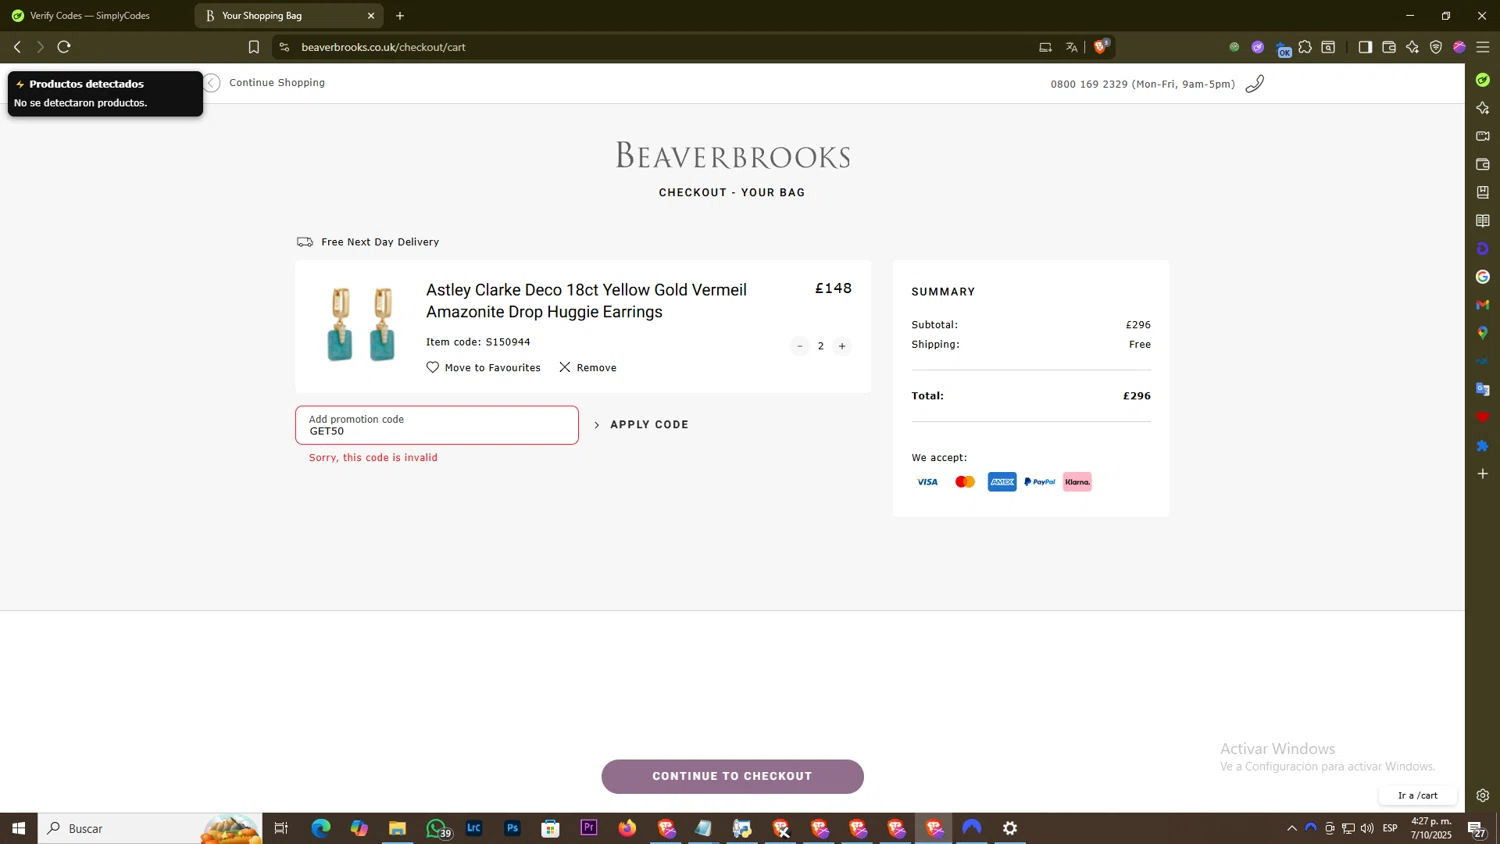This screenshot has width=1500, height=844.
Task: Open the browser extensions puzzle icon
Action: 1305,47
